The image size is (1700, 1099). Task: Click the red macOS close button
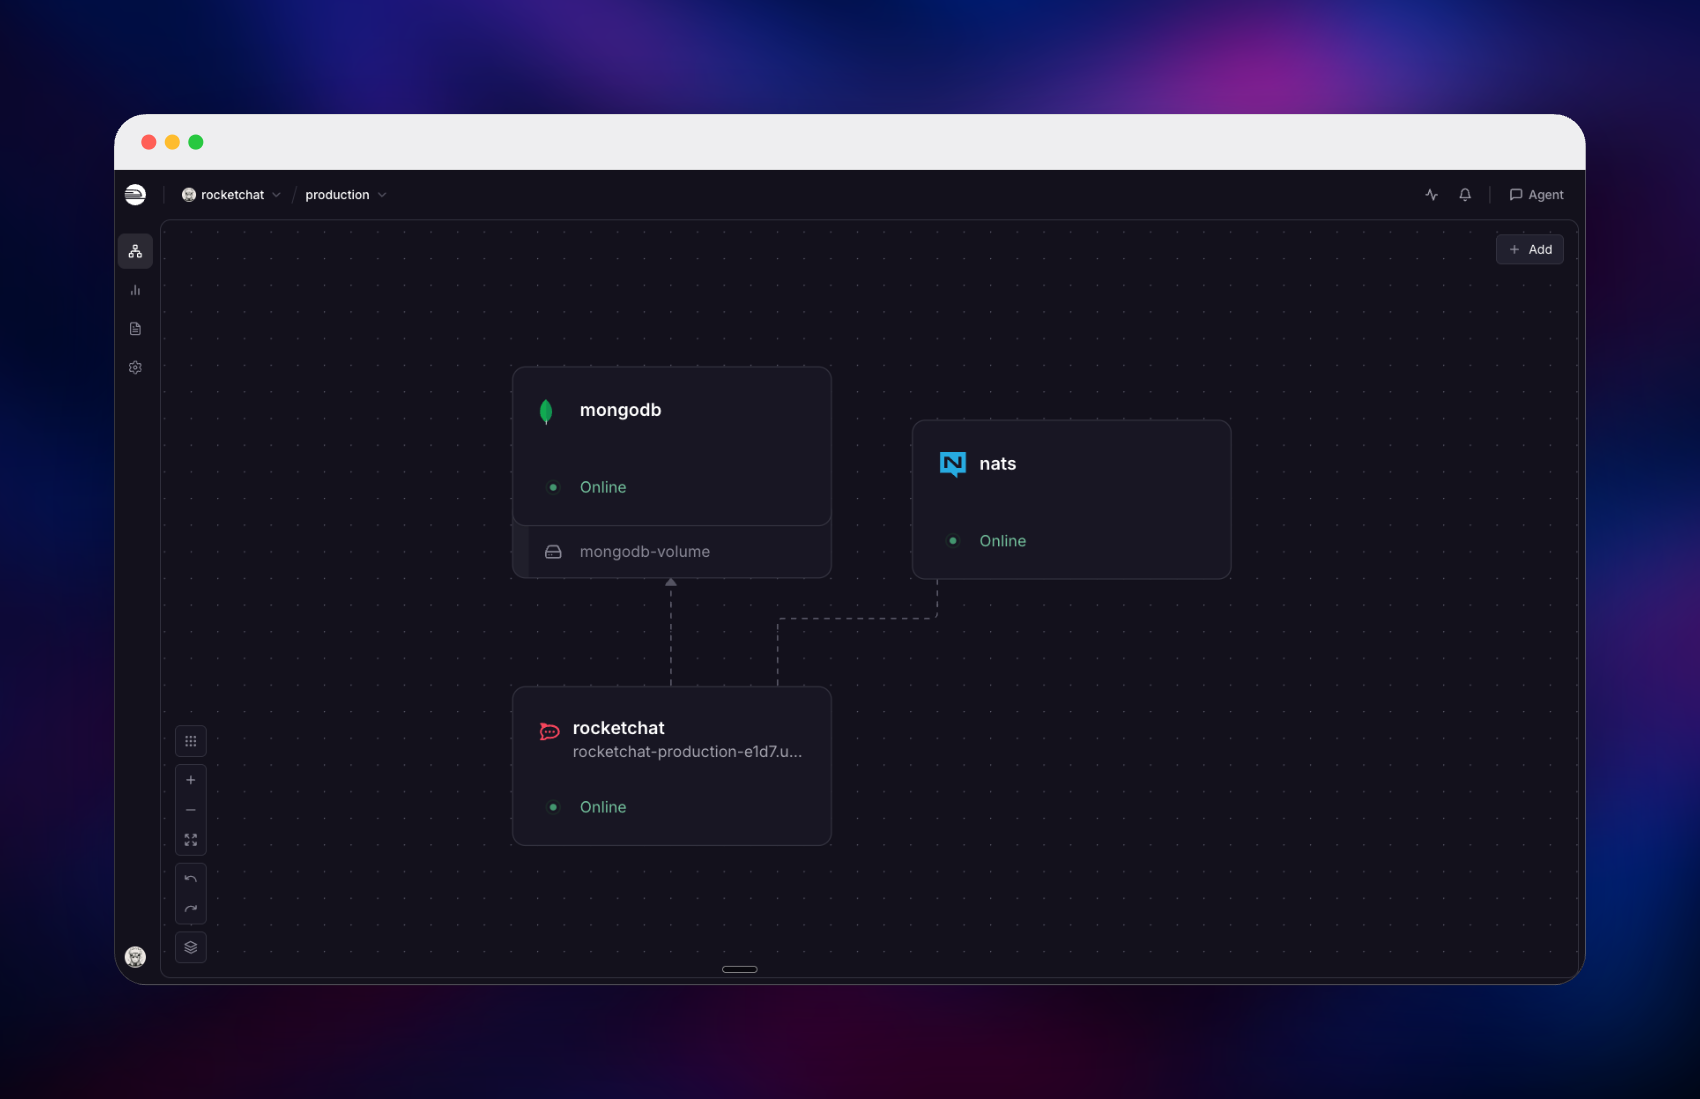(x=148, y=142)
